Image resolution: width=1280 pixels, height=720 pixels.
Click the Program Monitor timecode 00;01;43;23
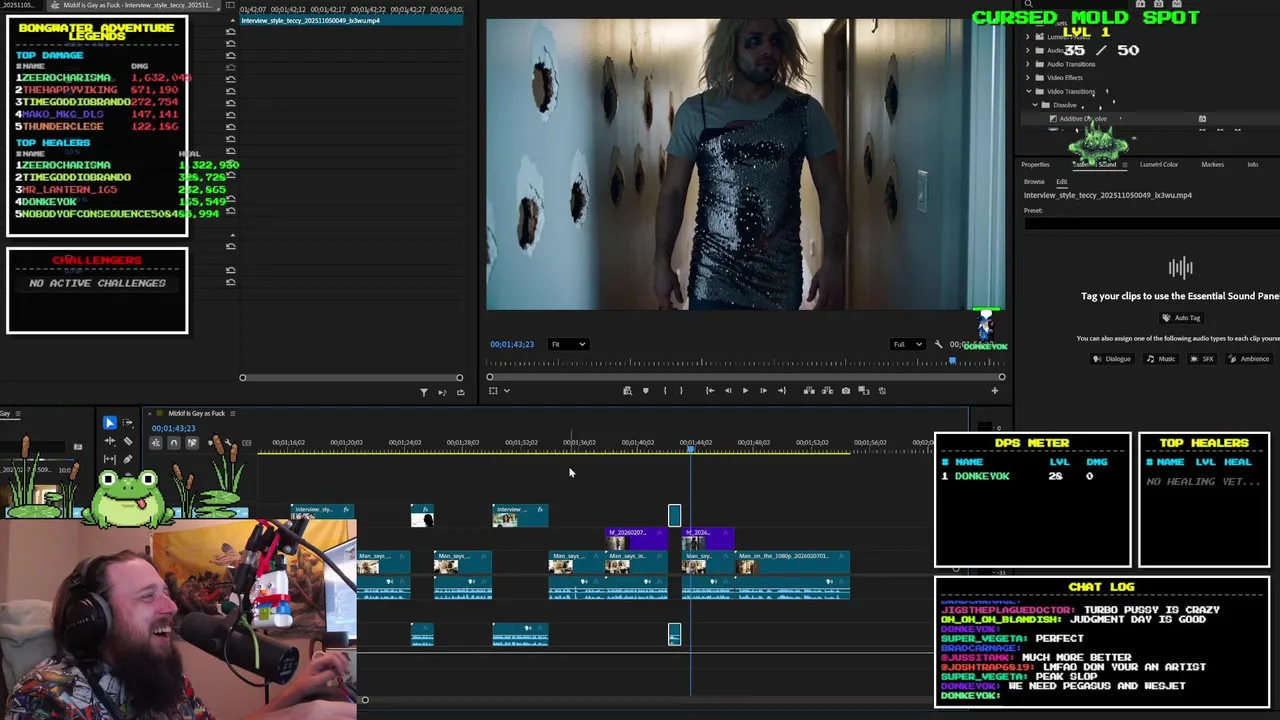point(511,344)
